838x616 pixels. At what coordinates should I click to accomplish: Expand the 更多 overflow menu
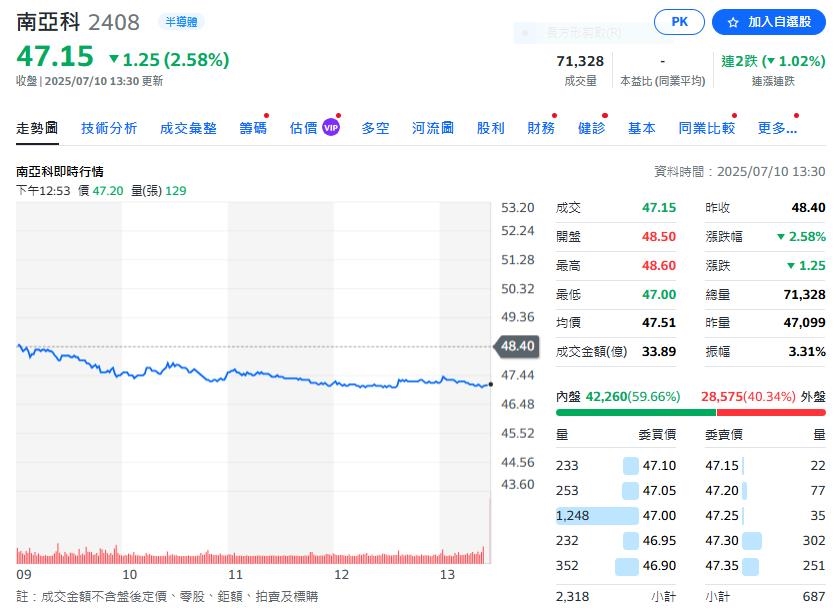click(x=777, y=127)
